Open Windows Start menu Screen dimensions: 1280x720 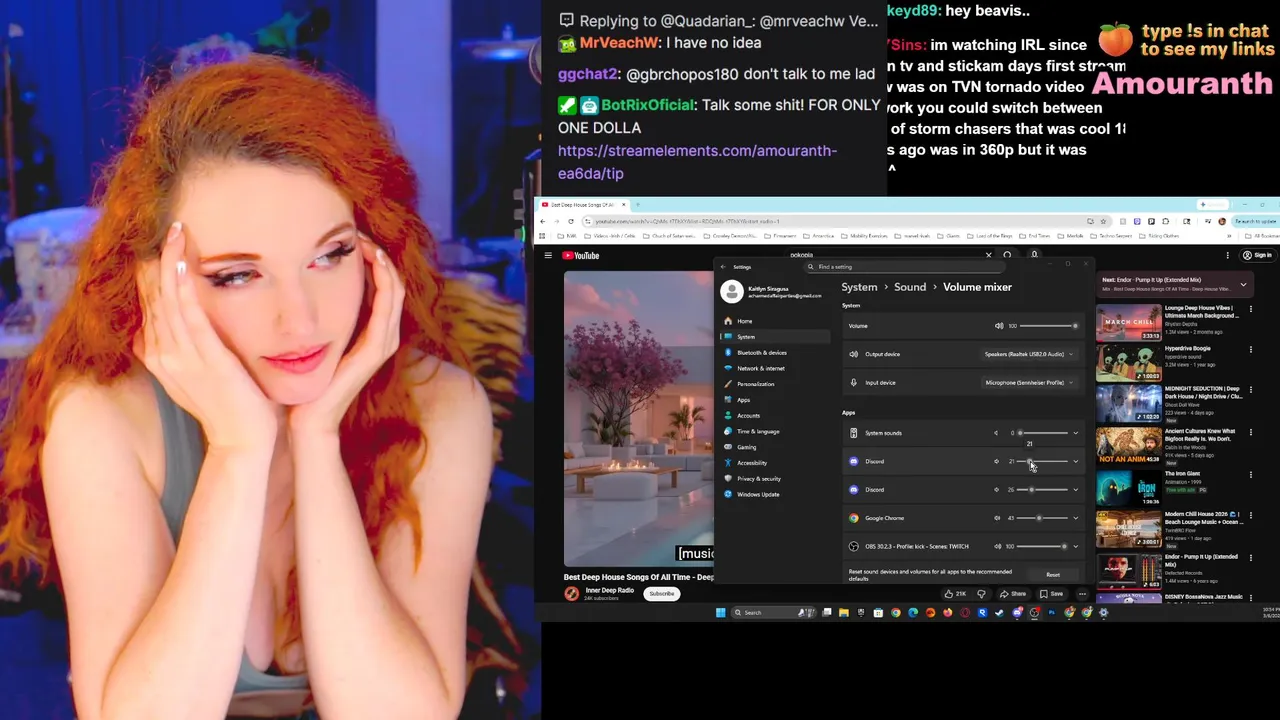[720, 613]
